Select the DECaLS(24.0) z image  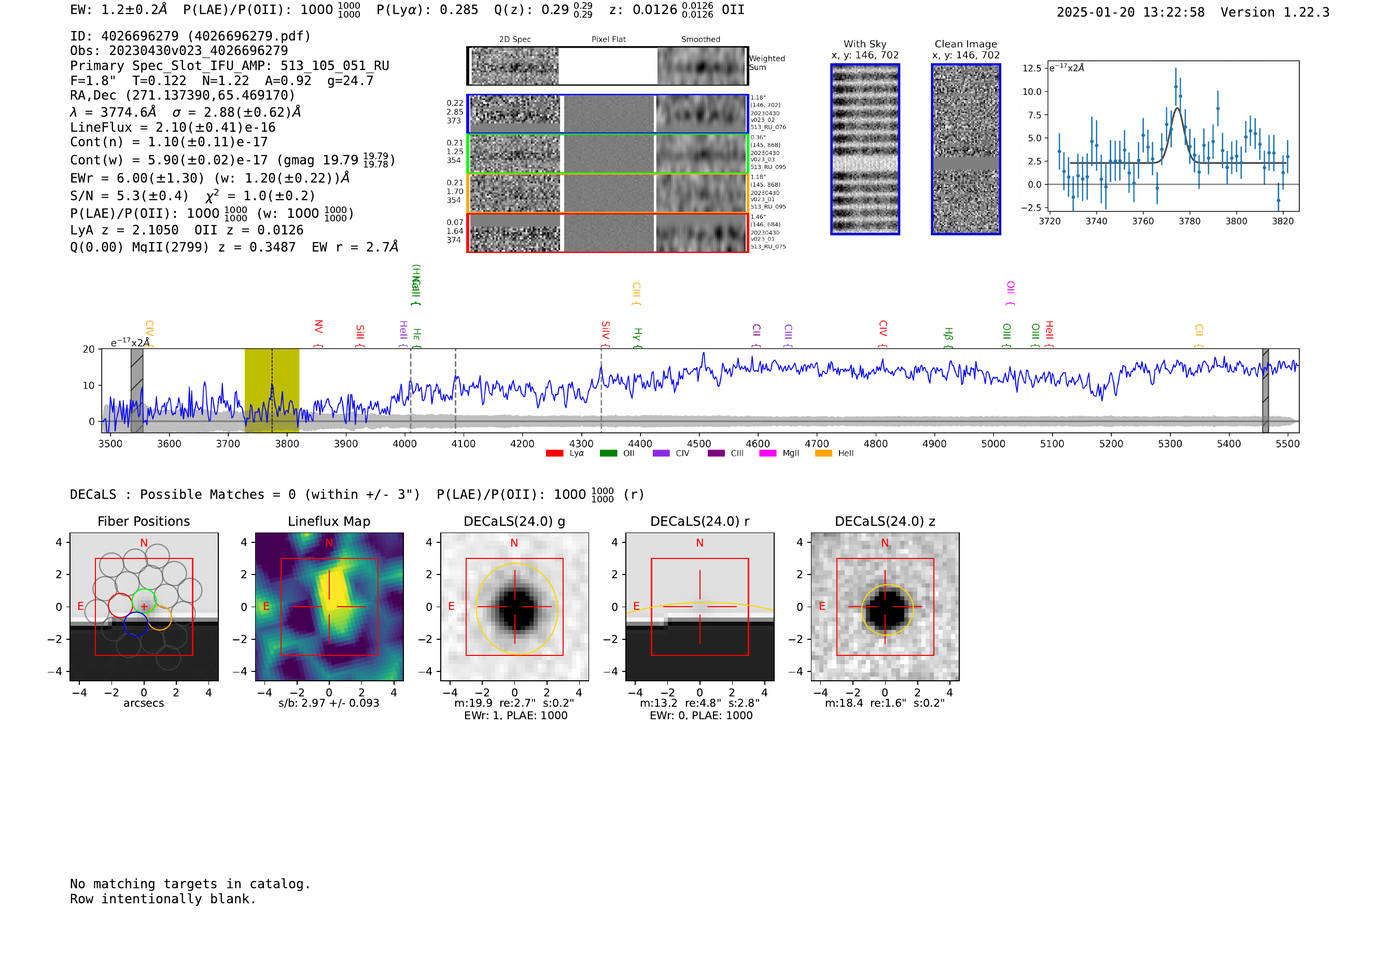885,607
